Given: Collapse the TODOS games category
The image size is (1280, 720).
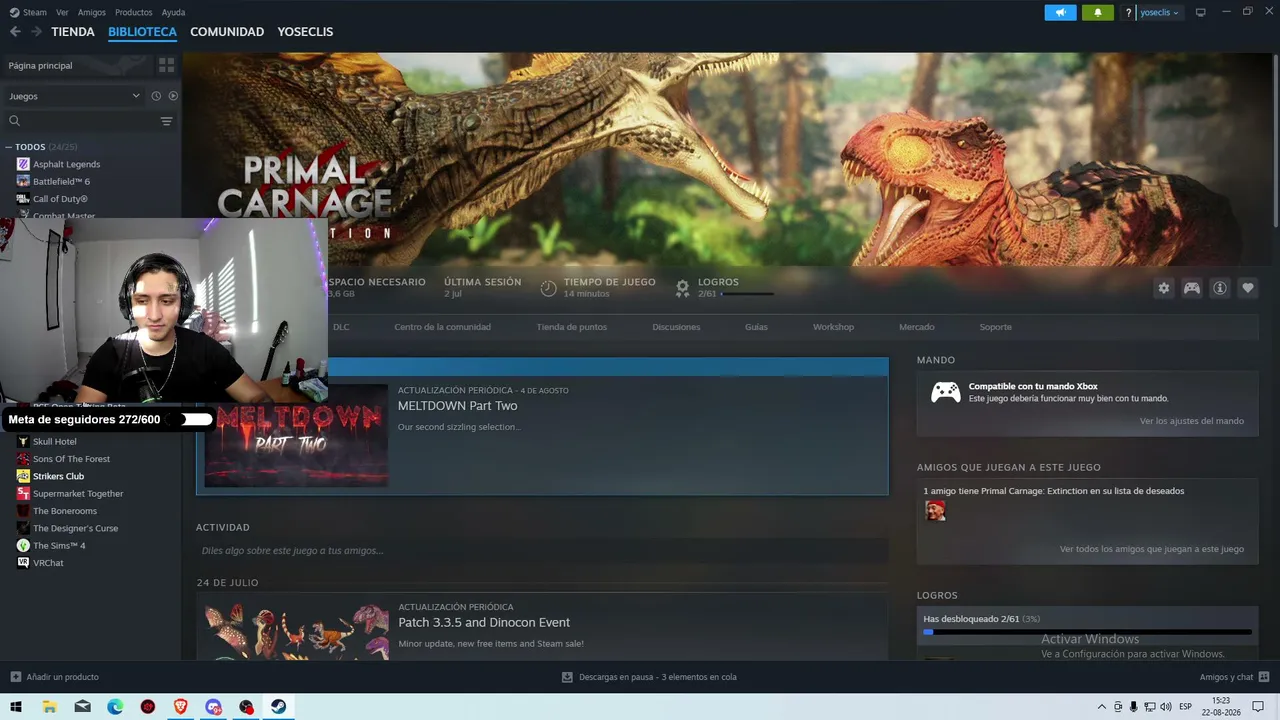Looking at the screenshot, I should 9,147.
